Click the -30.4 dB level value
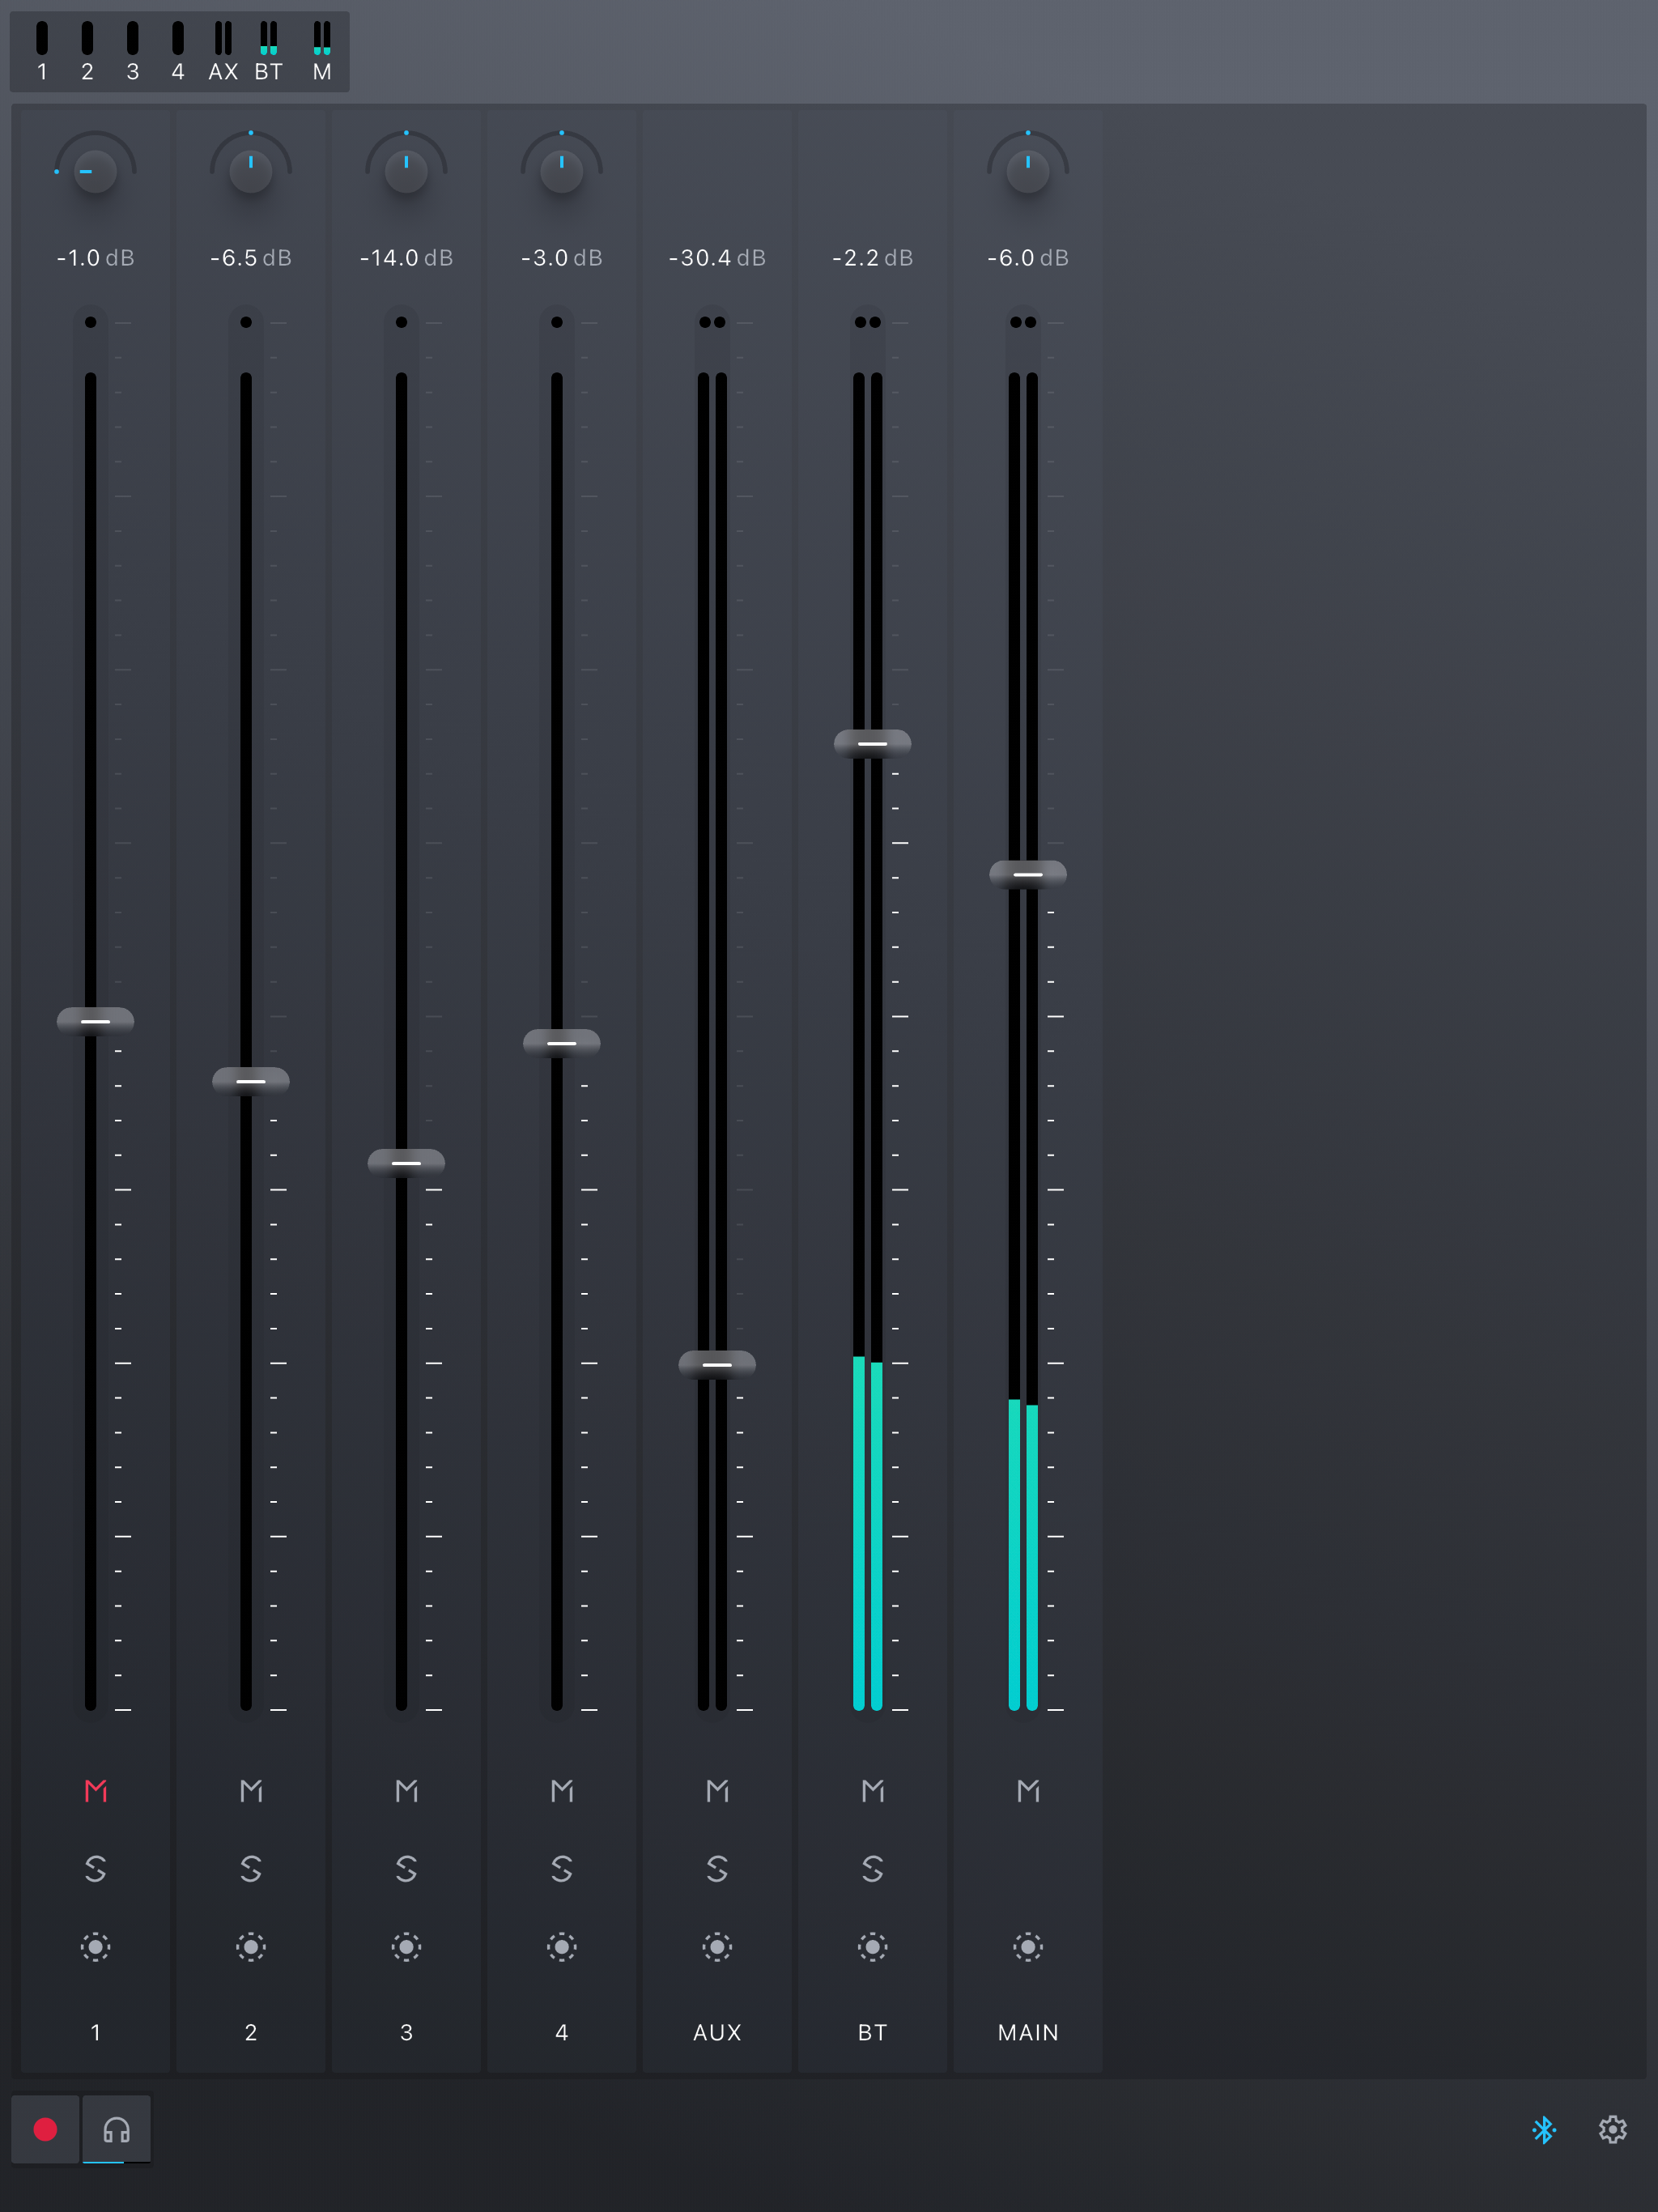 [717, 258]
